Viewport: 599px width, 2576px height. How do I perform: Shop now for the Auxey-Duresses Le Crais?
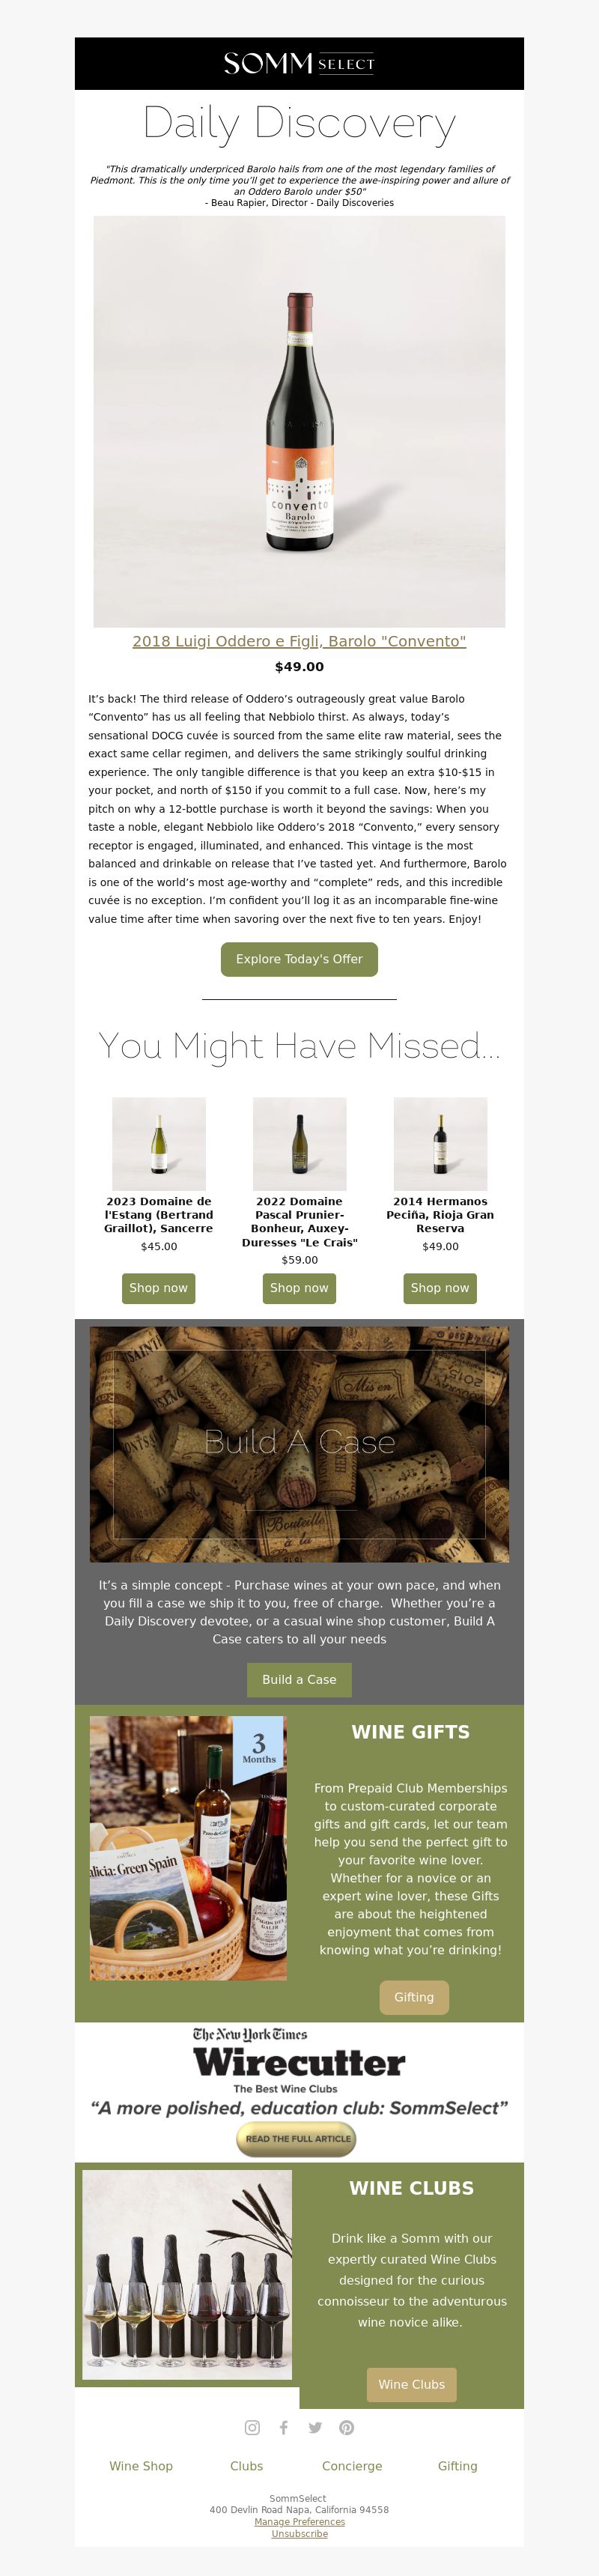[299, 1287]
